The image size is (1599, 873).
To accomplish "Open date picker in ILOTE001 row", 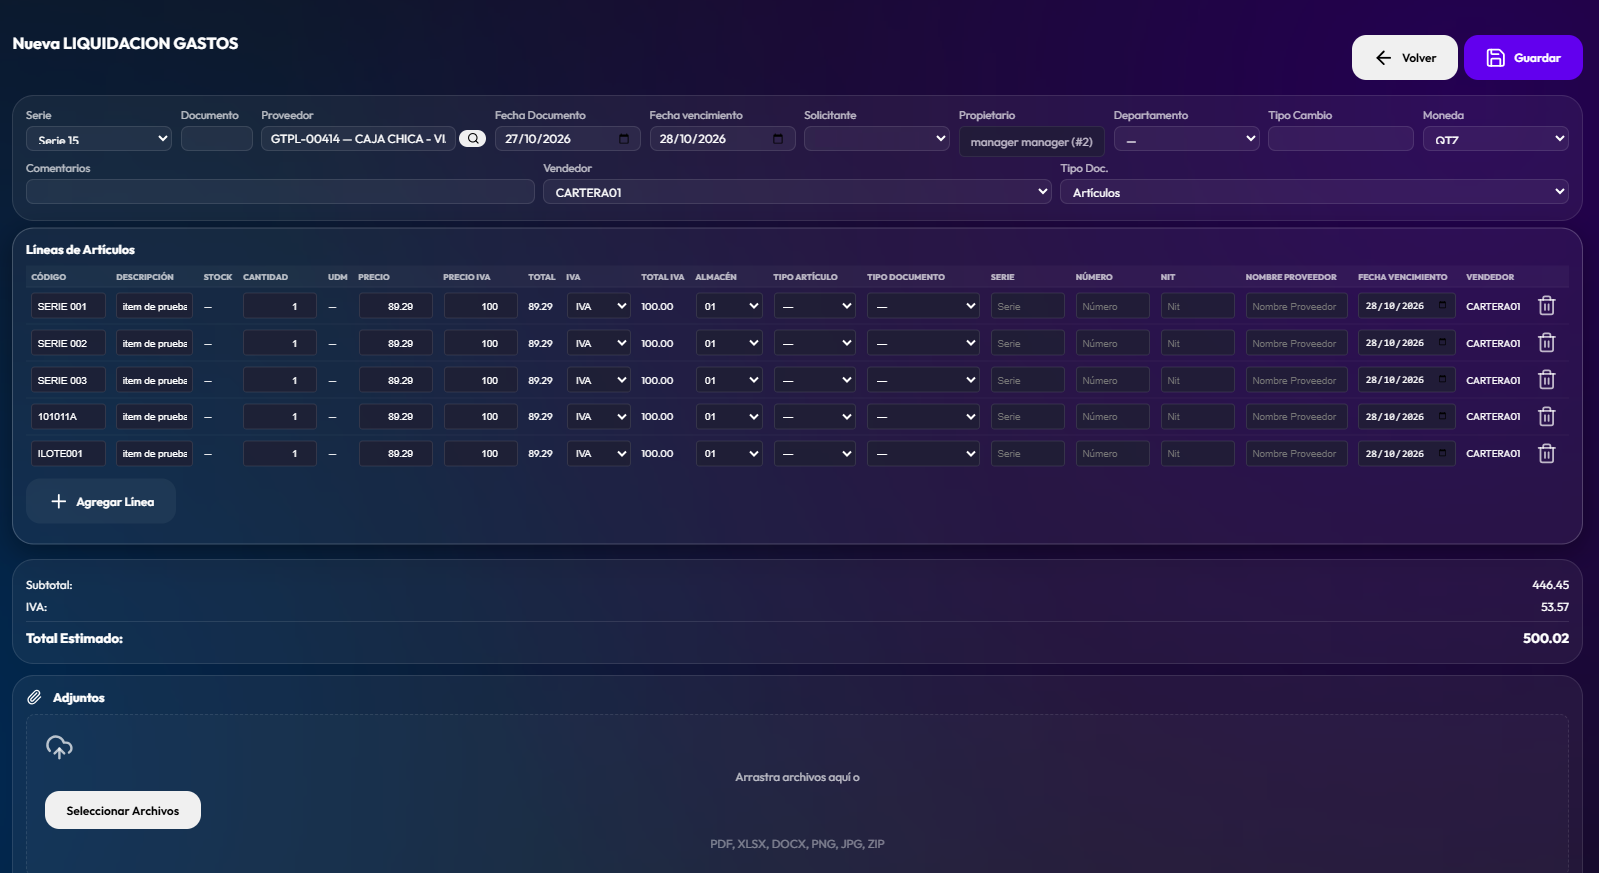I will [1442, 453].
